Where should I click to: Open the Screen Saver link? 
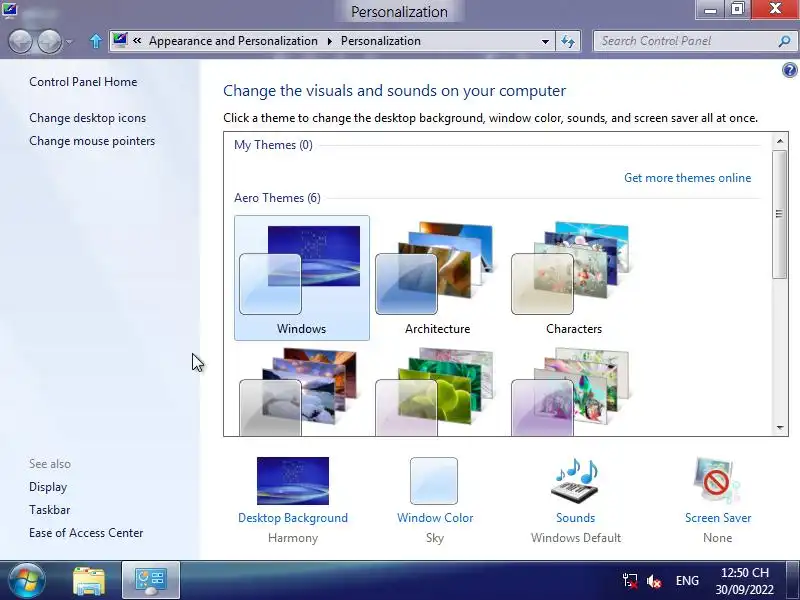click(718, 518)
